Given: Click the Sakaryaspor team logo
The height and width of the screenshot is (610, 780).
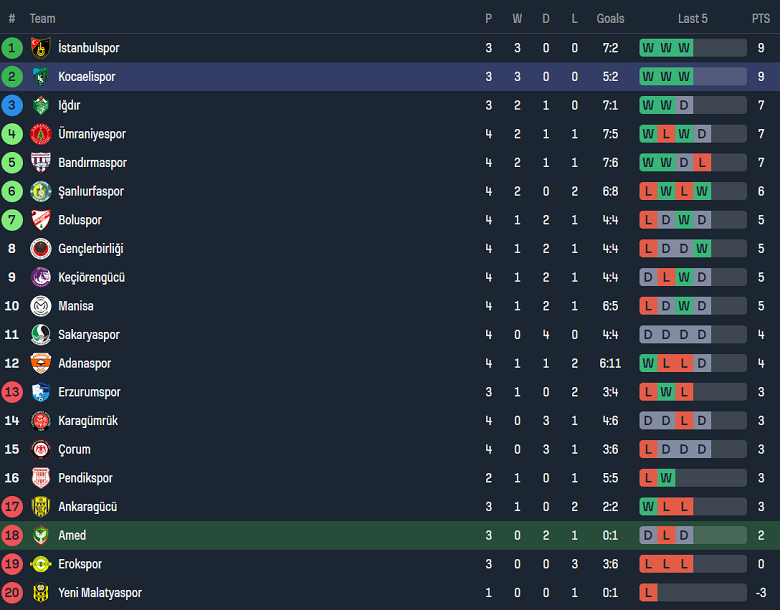Looking at the screenshot, I should 40,335.
